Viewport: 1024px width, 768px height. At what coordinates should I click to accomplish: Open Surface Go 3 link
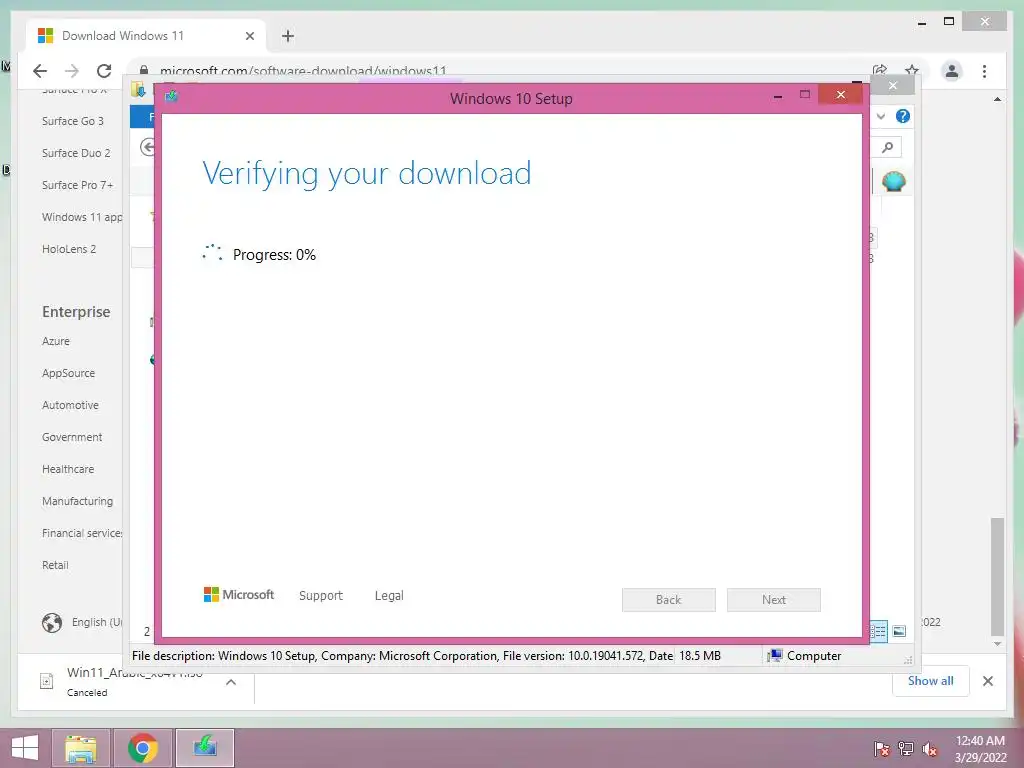(x=72, y=121)
